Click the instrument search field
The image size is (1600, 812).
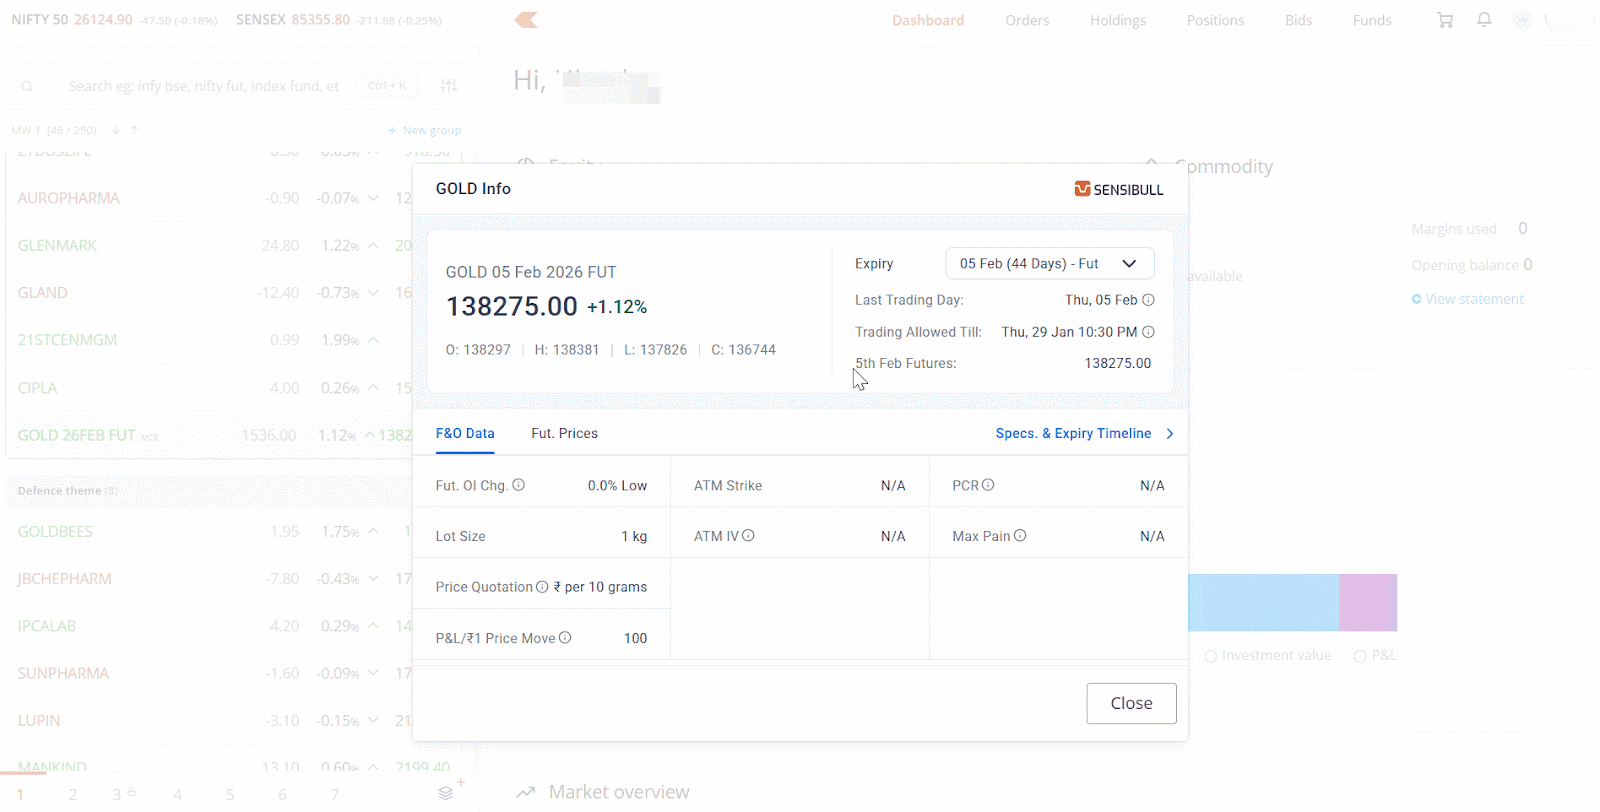point(204,86)
